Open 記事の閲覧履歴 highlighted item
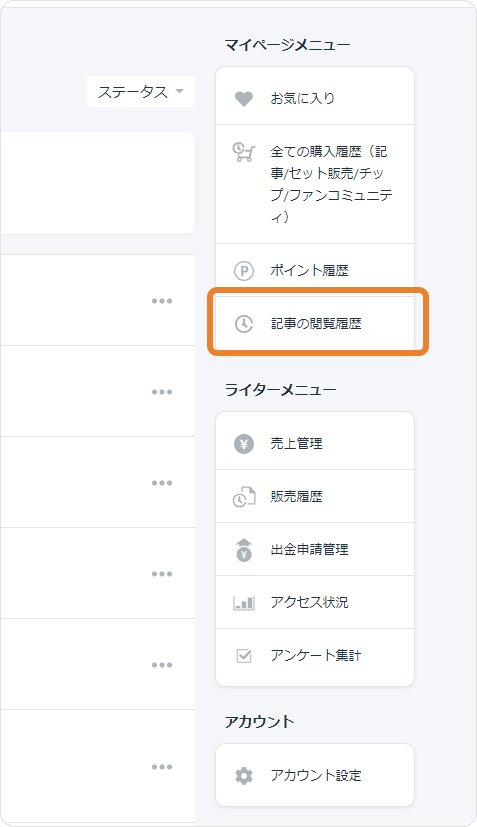The image size is (477, 827). (315, 323)
